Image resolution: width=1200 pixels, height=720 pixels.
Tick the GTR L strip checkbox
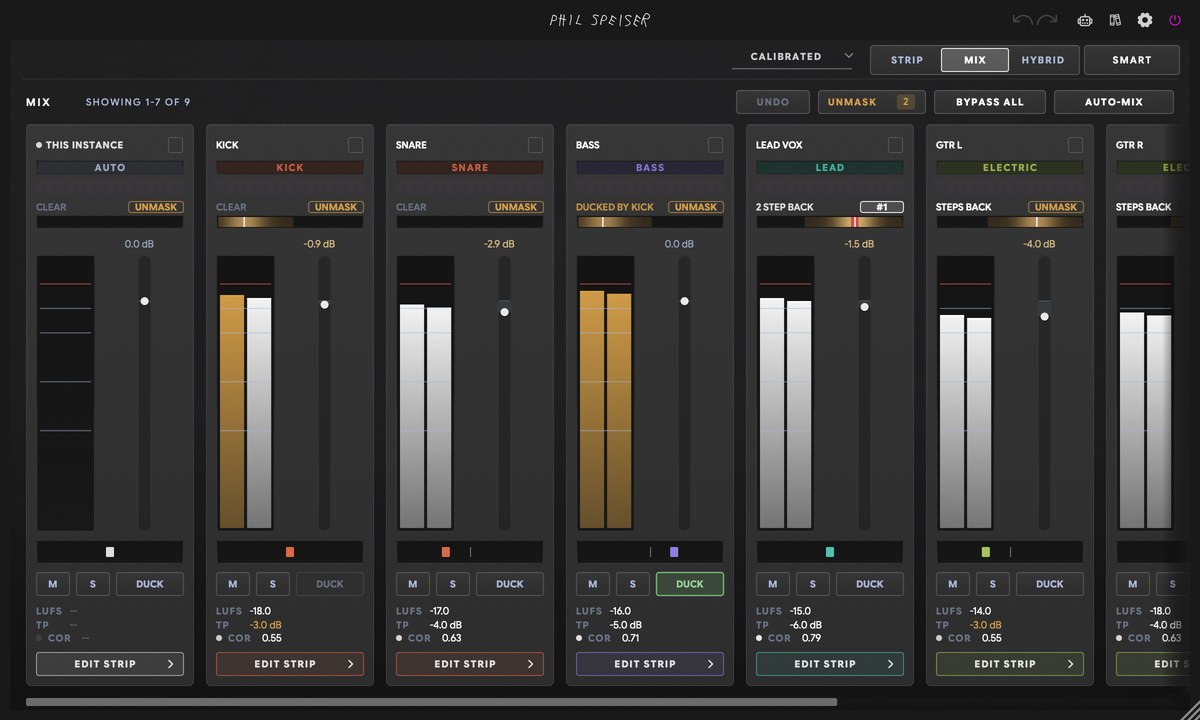(x=1075, y=145)
